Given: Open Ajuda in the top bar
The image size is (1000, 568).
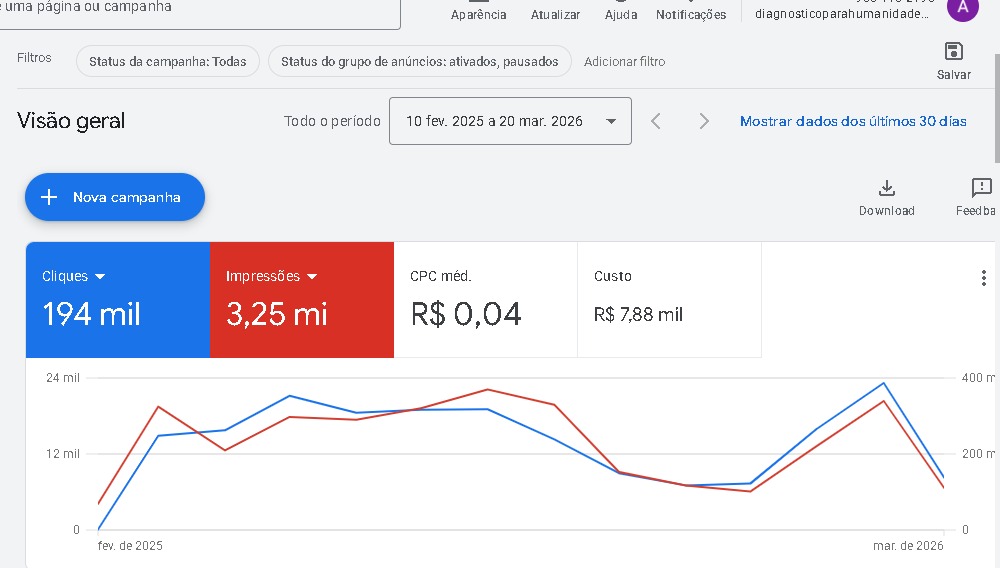Looking at the screenshot, I should (x=621, y=12).
